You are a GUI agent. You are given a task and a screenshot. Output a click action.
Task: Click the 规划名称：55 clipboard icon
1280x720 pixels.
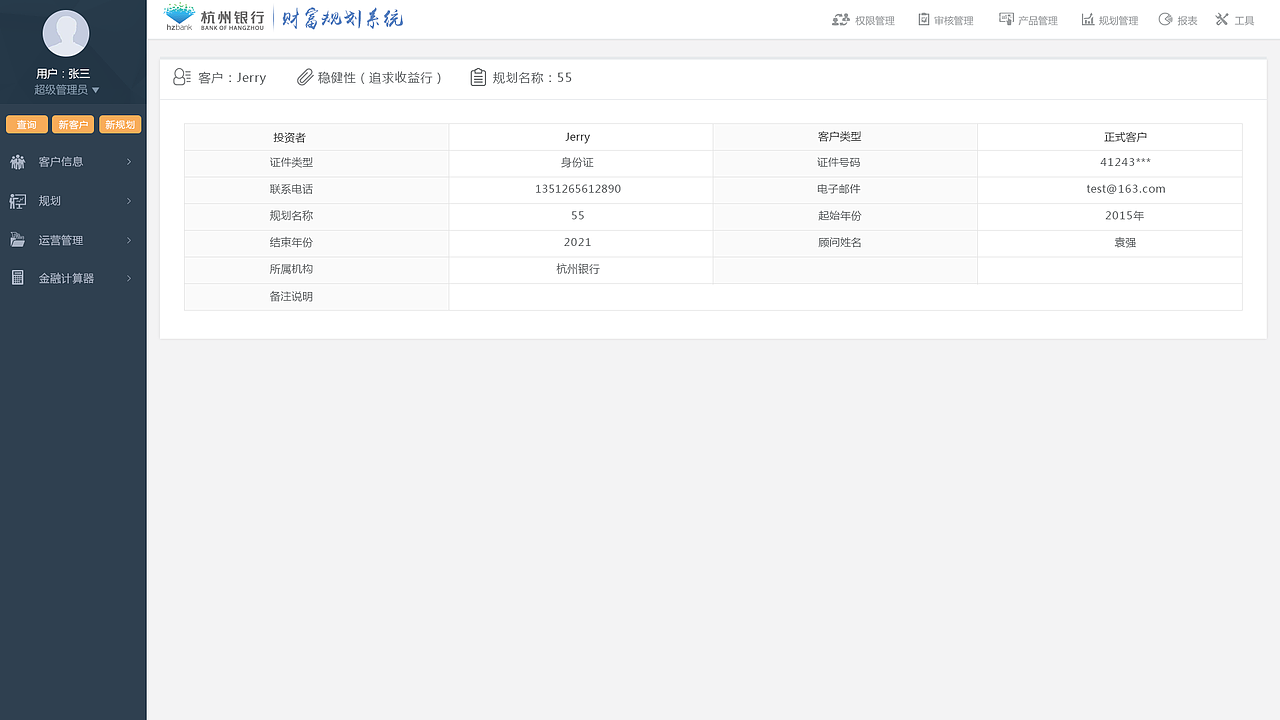coord(478,76)
